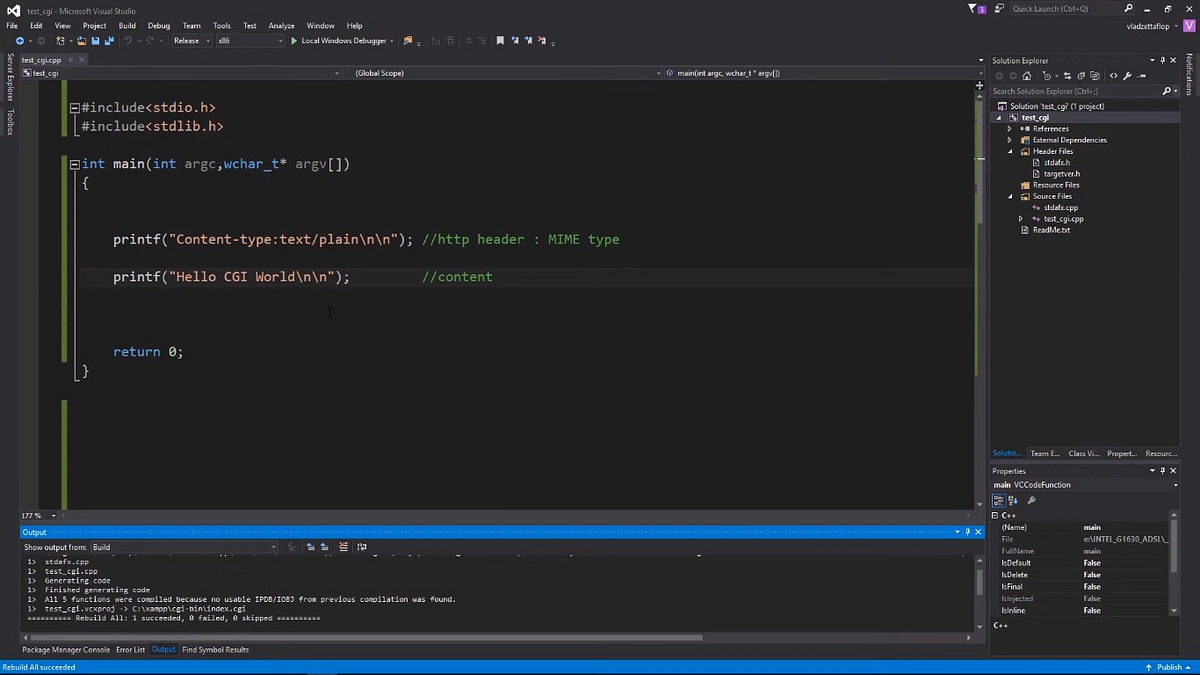Screen dimensions: 1200x675
Task: Click Go to Previous Message icon in Output
Action: [x=311, y=547]
